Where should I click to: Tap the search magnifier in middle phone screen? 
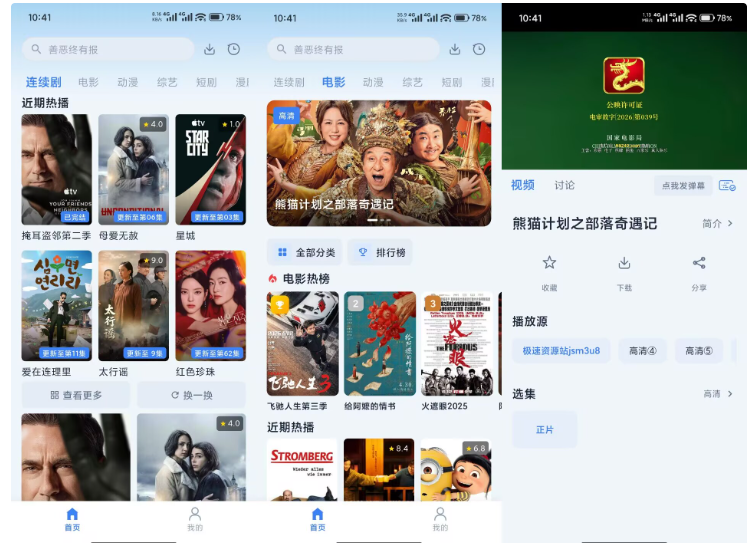(x=282, y=49)
